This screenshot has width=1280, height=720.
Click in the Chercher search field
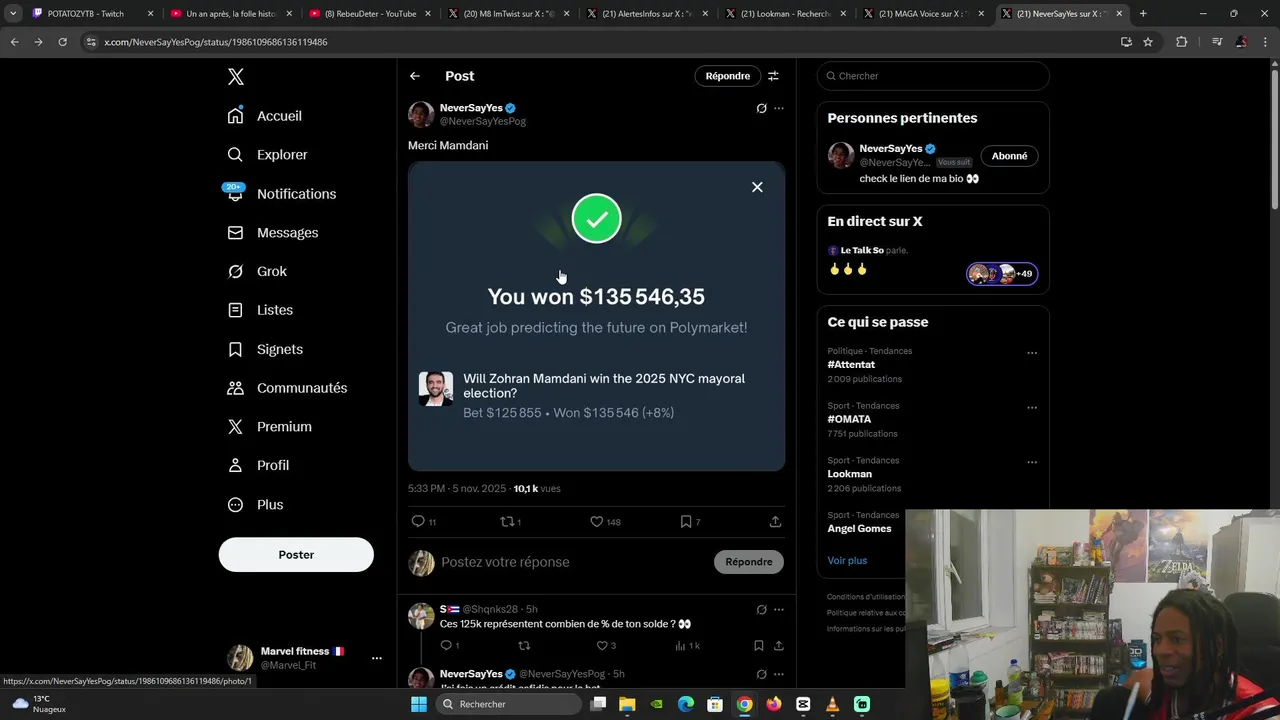coord(933,76)
